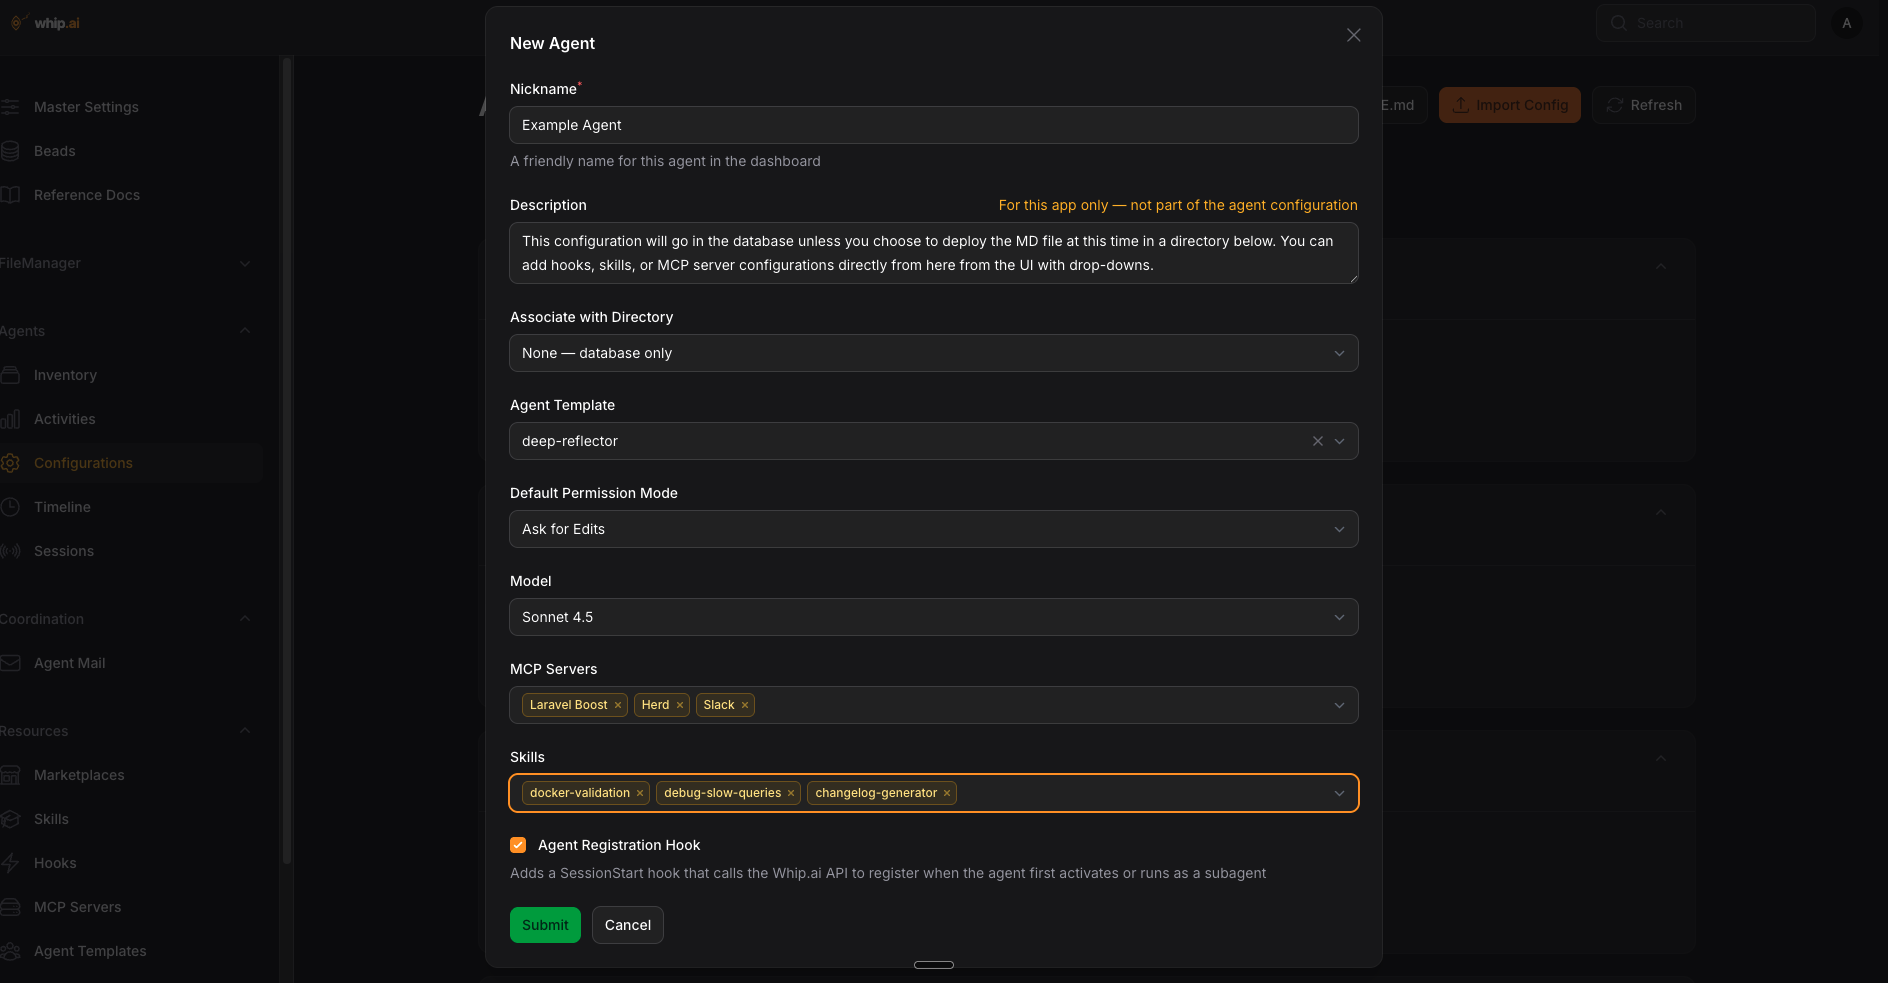Open Agent Templates via its icon
The width and height of the screenshot is (1888, 983).
[11, 950]
